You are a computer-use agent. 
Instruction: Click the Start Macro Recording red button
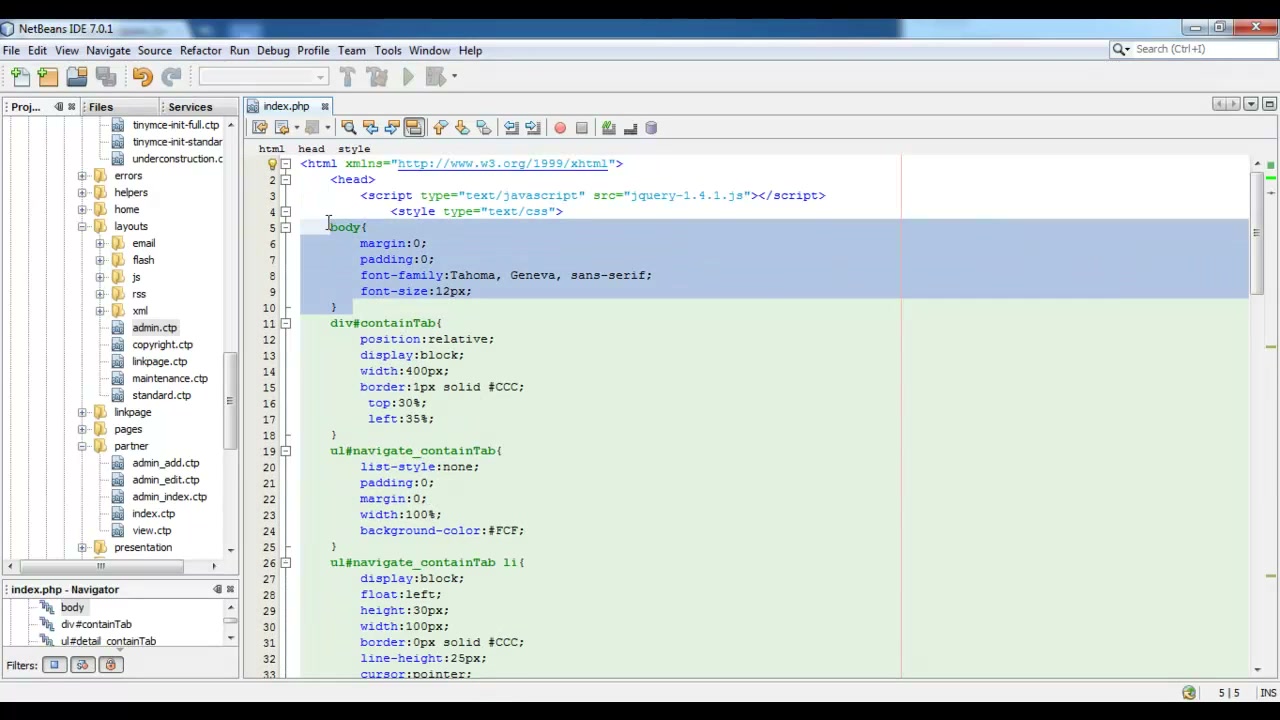pyautogui.click(x=560, y=128)
